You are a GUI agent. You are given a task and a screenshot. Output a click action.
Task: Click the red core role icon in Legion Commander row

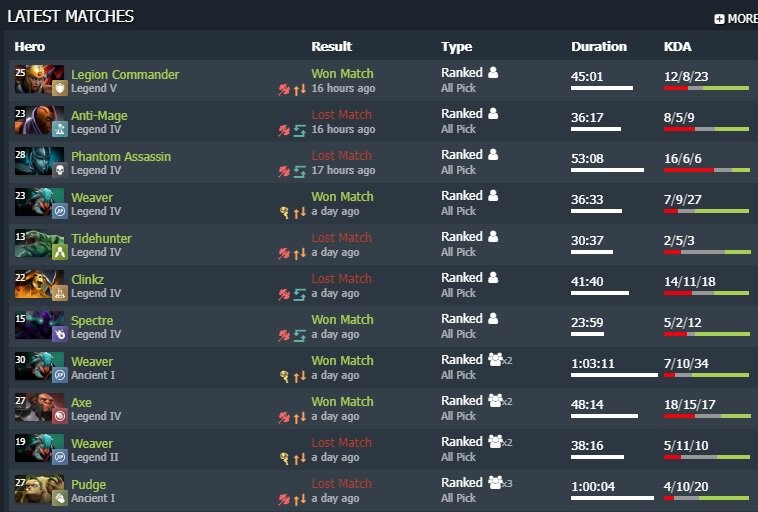(x=284, y=89)
